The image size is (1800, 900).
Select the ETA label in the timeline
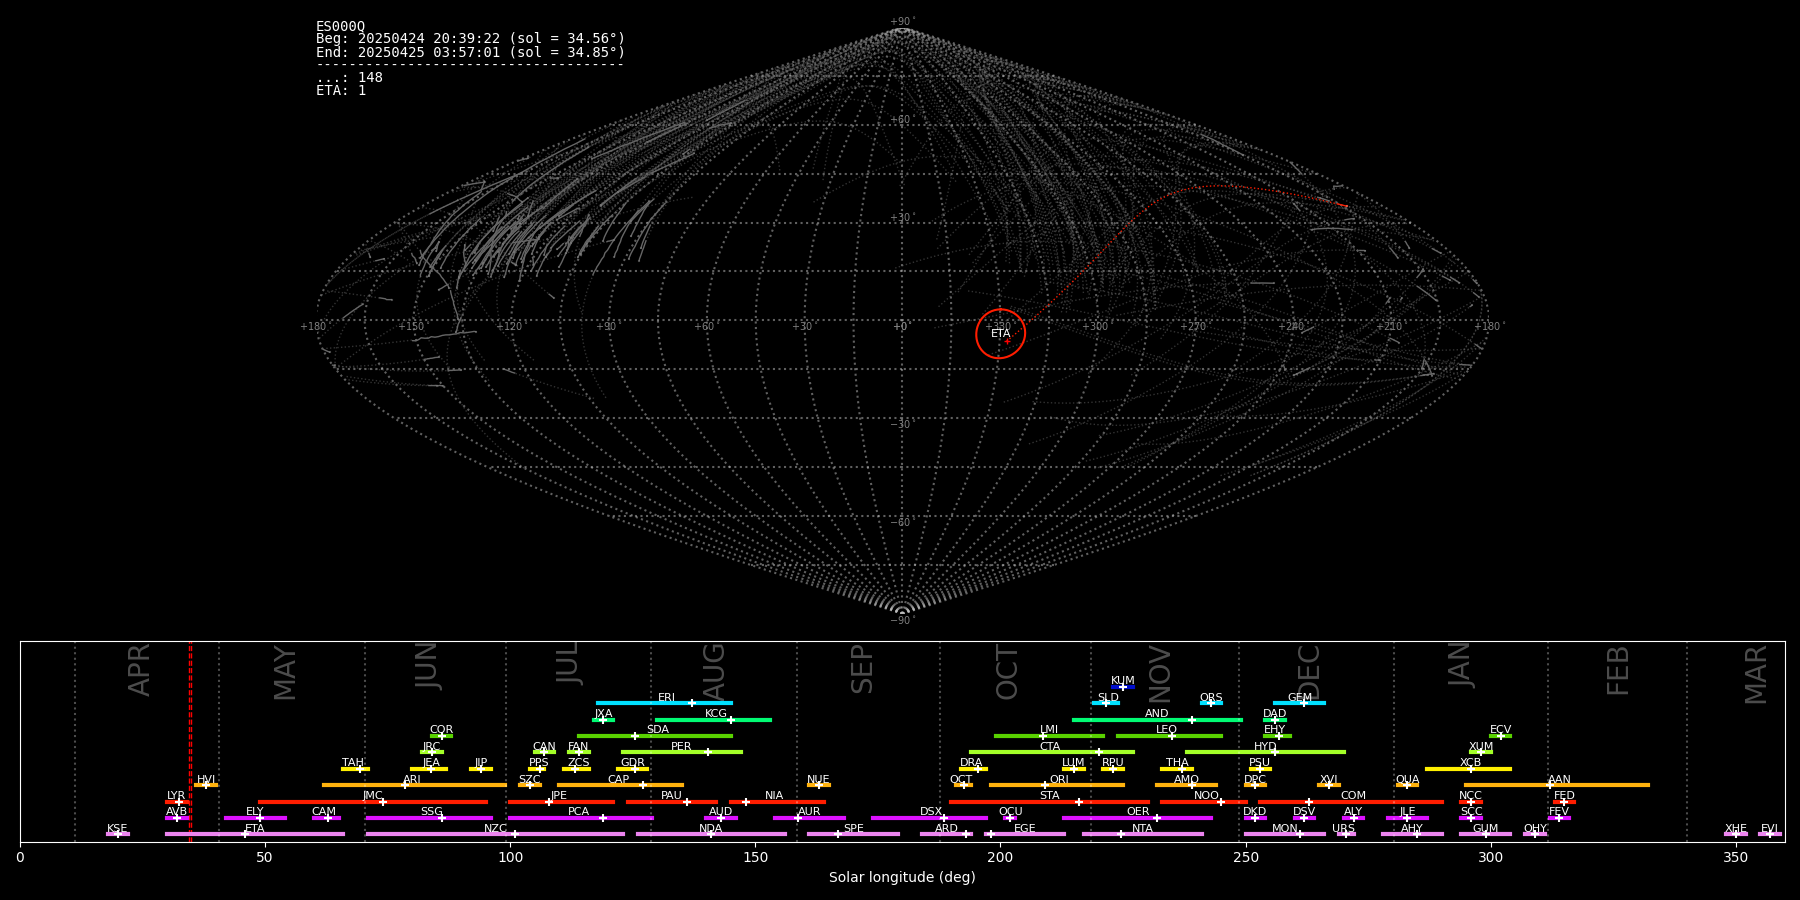[x=255, y=829]
